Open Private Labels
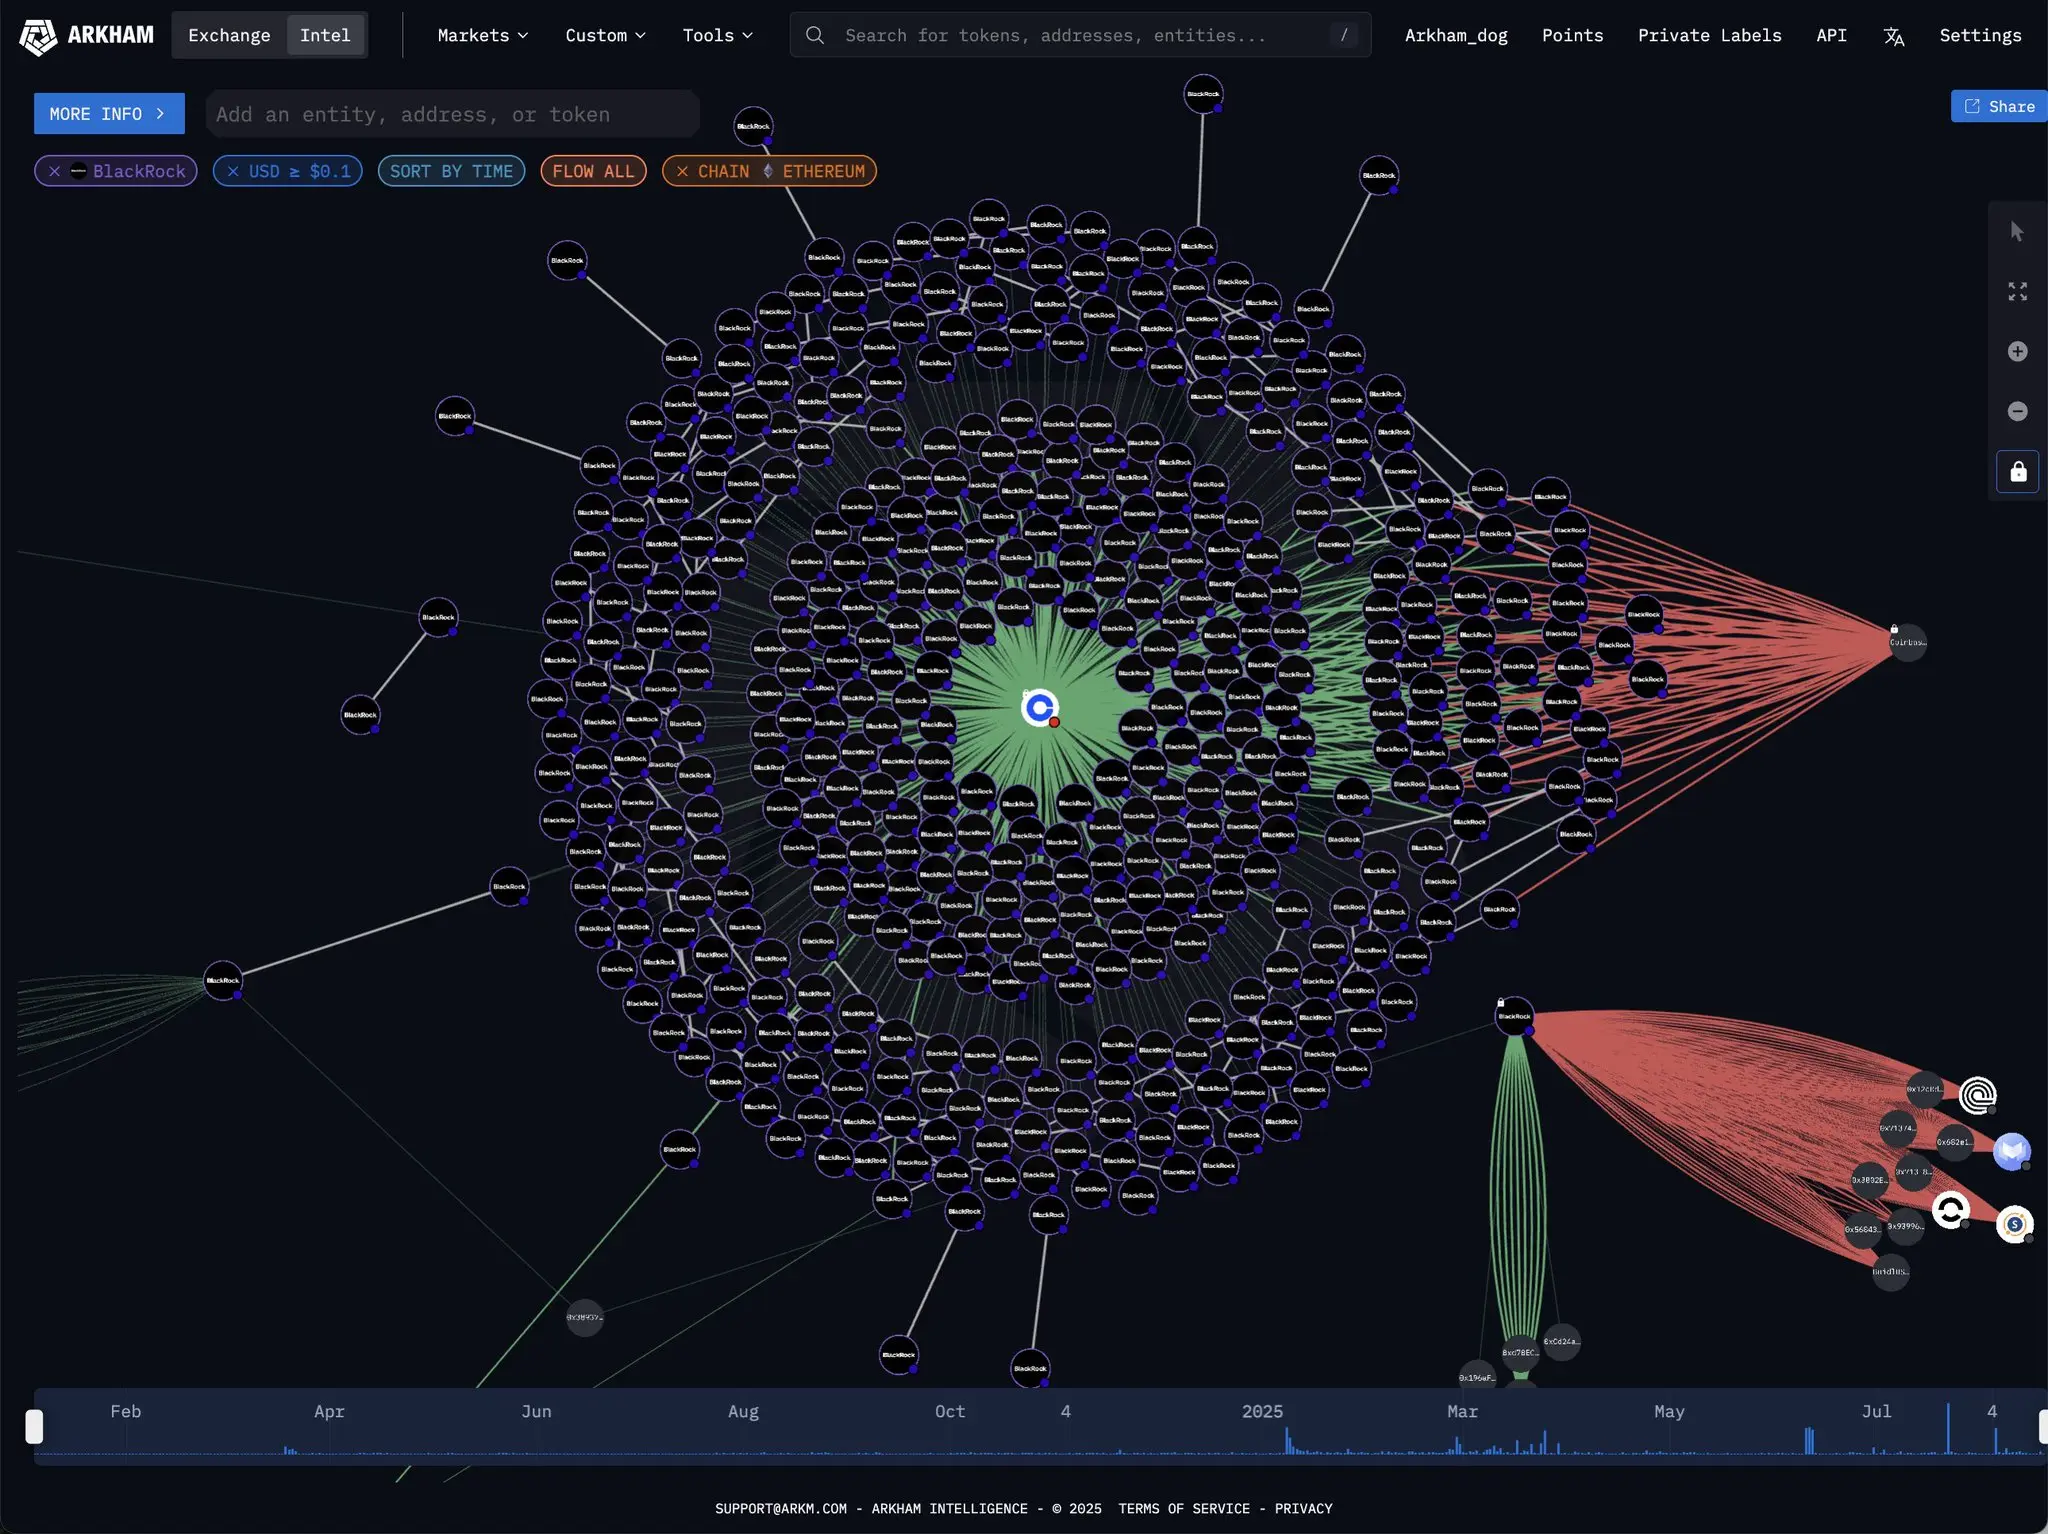The image size is (2048, 1534). [1709, 35]
